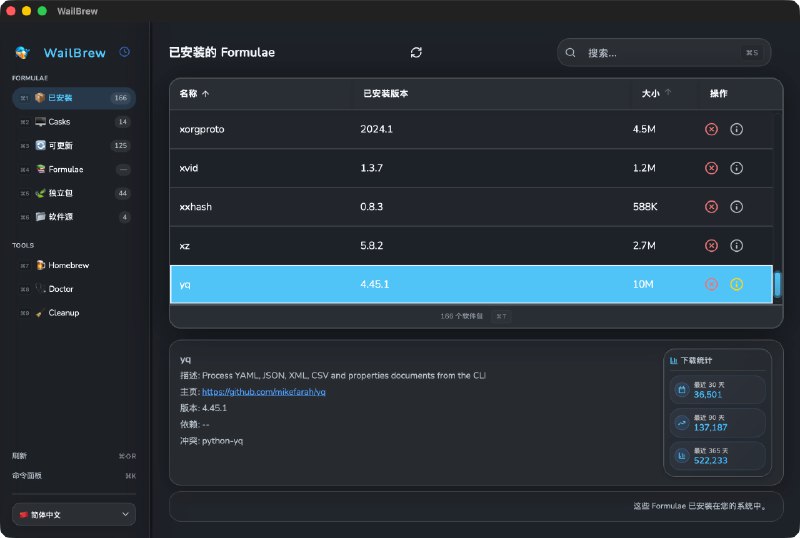Screen dimensions: 800x538
Task: Click the python-yq conflict text
Action: tap(222, 441)
